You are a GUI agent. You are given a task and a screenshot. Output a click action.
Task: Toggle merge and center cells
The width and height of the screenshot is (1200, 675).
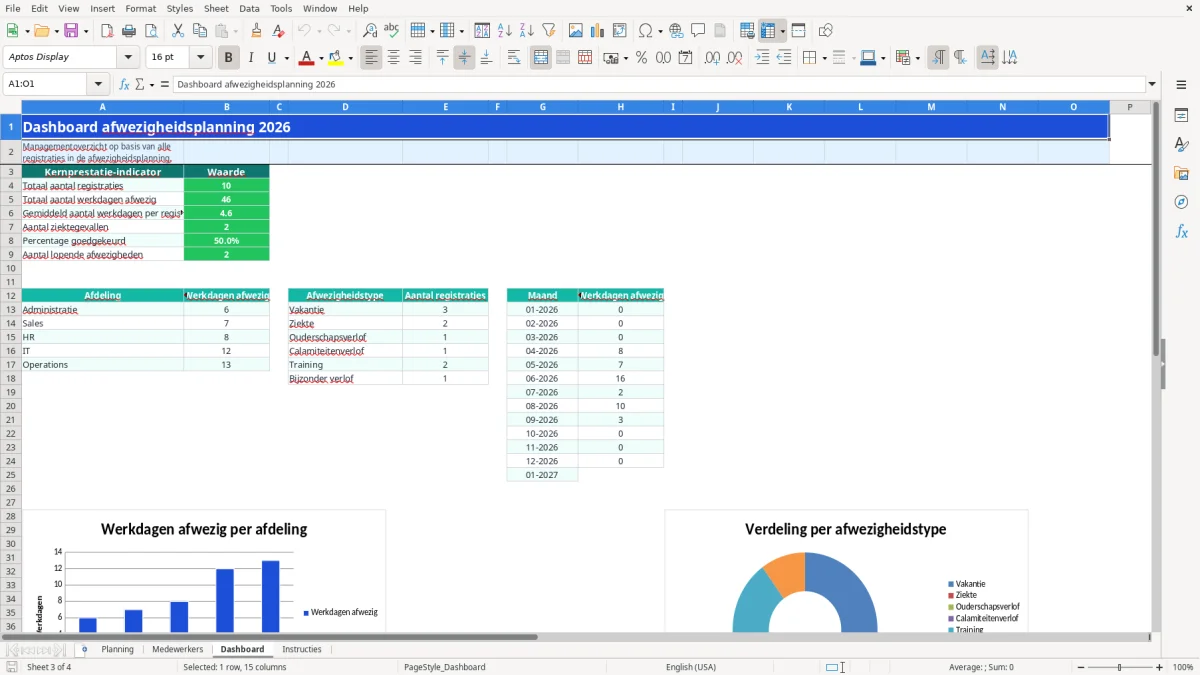[x=541, y=58]
